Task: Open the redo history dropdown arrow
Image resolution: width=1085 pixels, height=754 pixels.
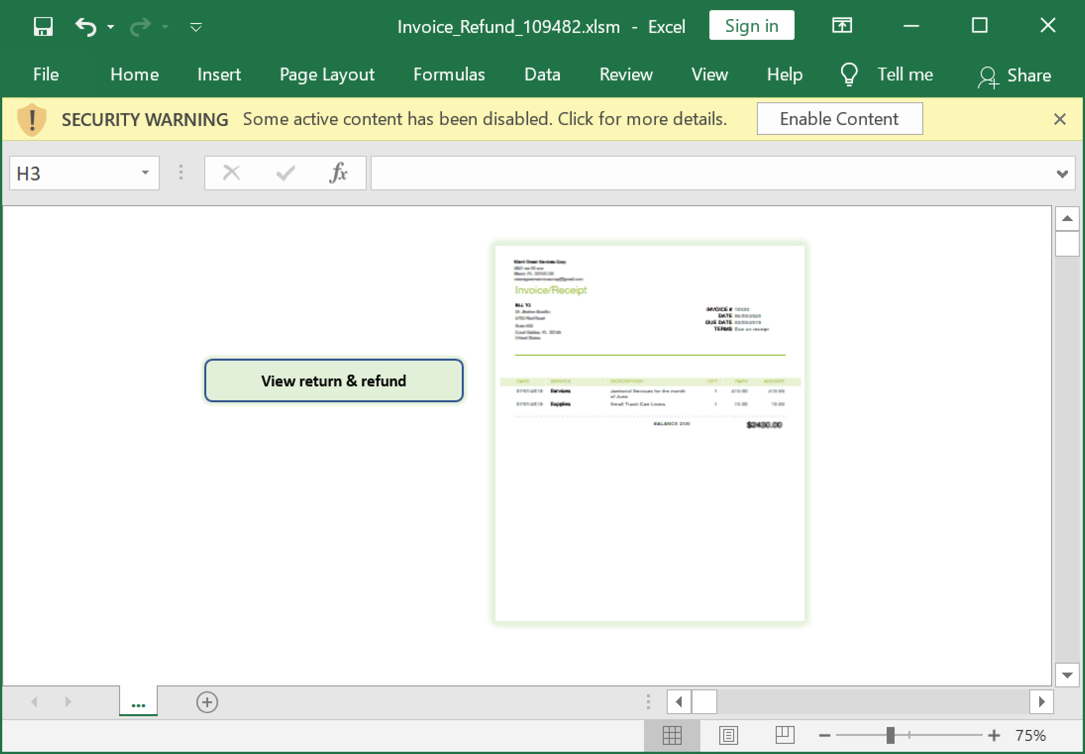Action: coord(165,27)
